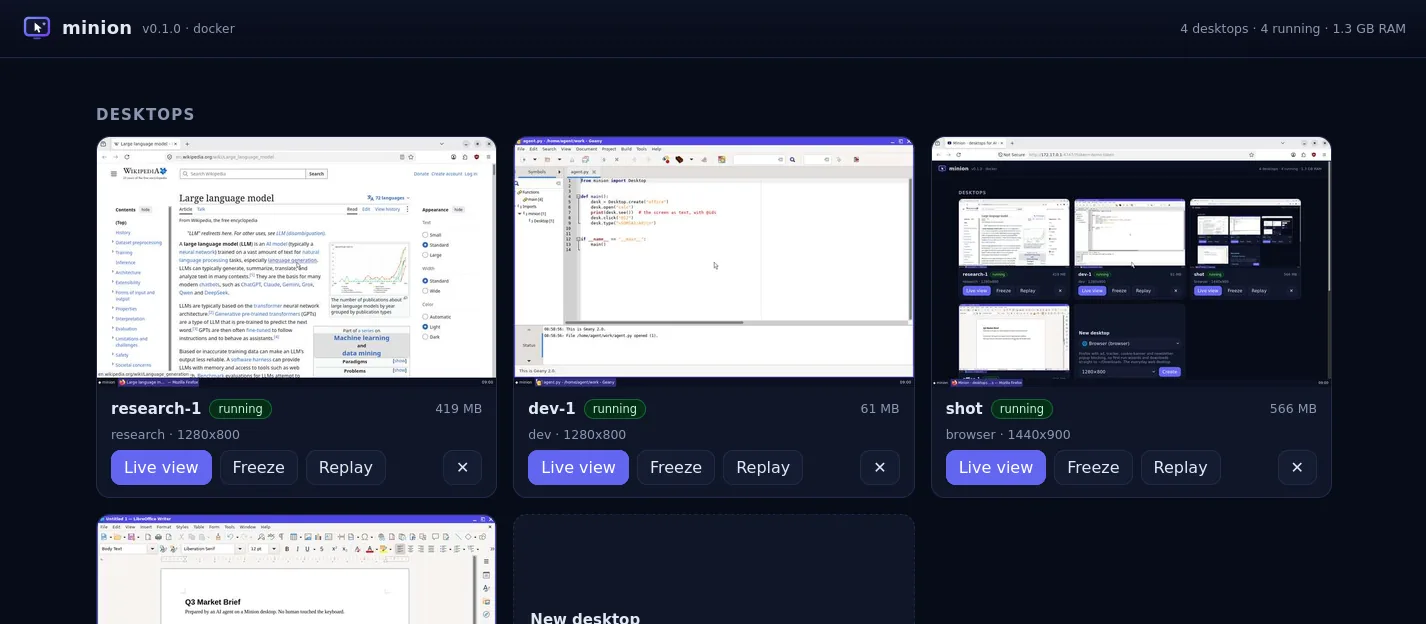This screenshot has width=1426, height=624.
Task: Select the Standard width radio in the research-1 preview
Action: tap(425, 281)
